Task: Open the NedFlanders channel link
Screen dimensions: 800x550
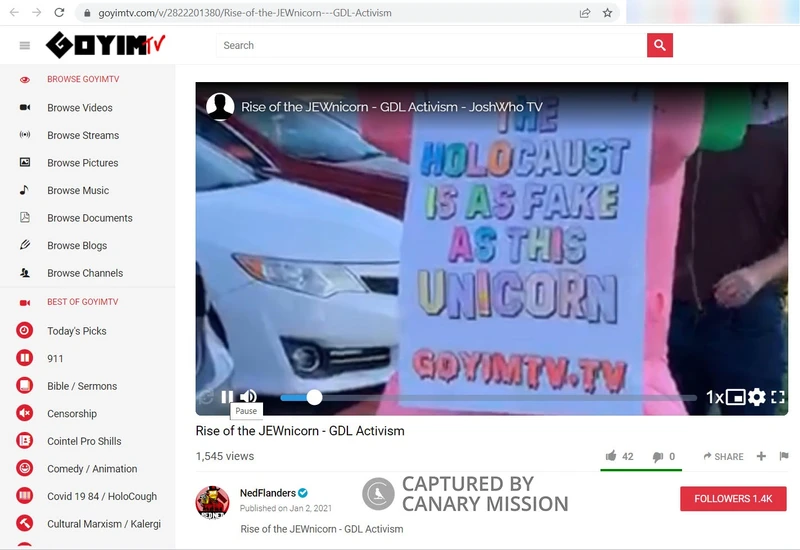Action: [x=267, y=493]
